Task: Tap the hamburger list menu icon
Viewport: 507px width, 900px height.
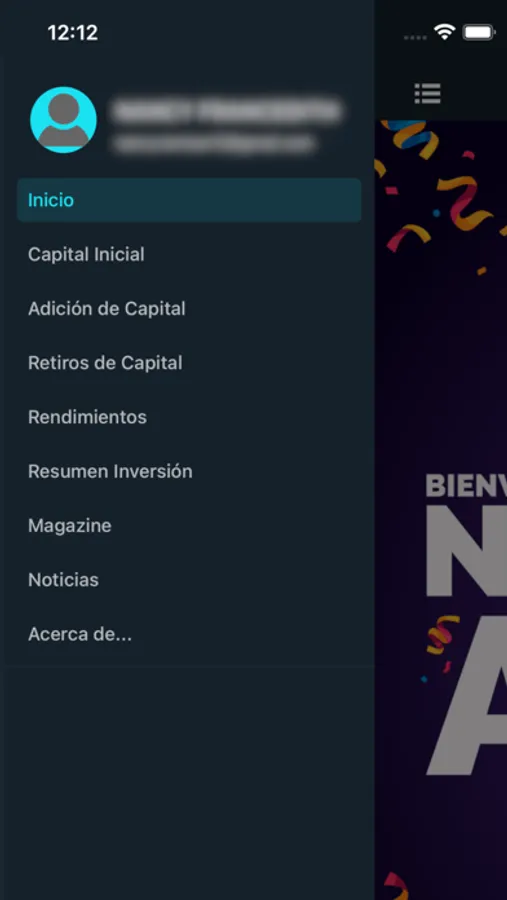Action: [x=427, y=93]
